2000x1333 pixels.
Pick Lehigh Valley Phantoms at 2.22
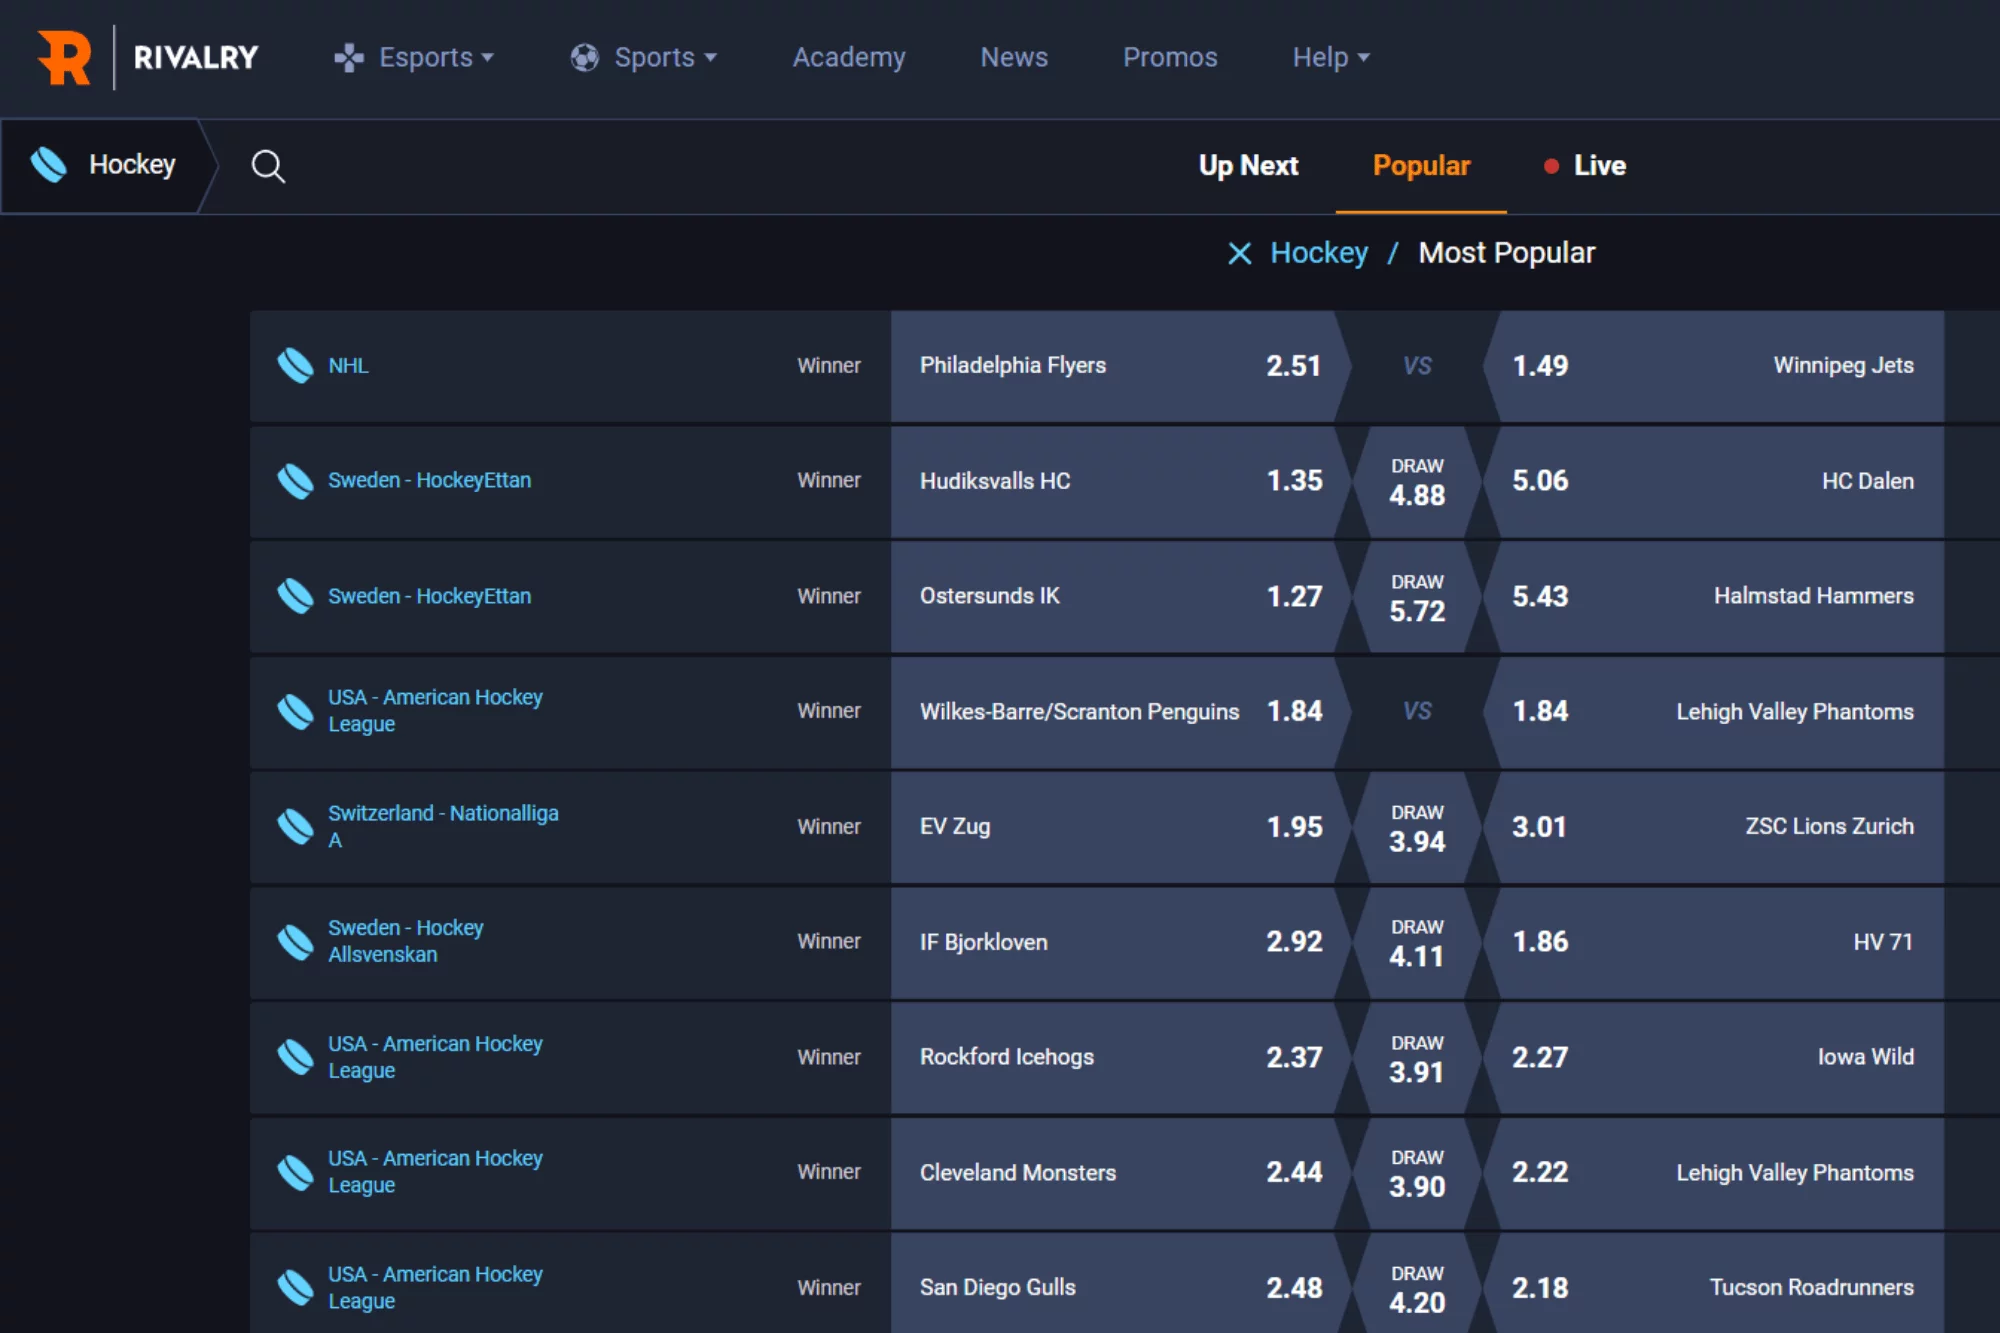[x=1714, y=1172]
